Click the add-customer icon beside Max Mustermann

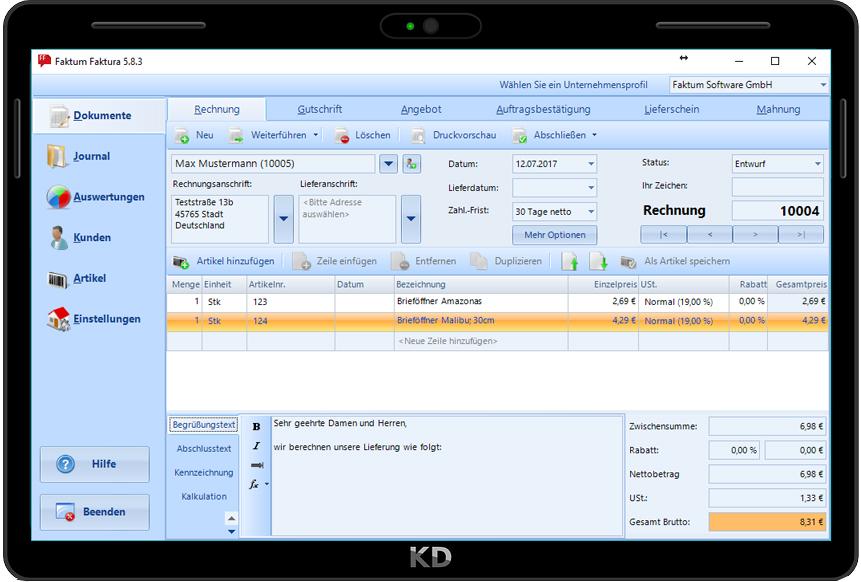coord(411,164)
